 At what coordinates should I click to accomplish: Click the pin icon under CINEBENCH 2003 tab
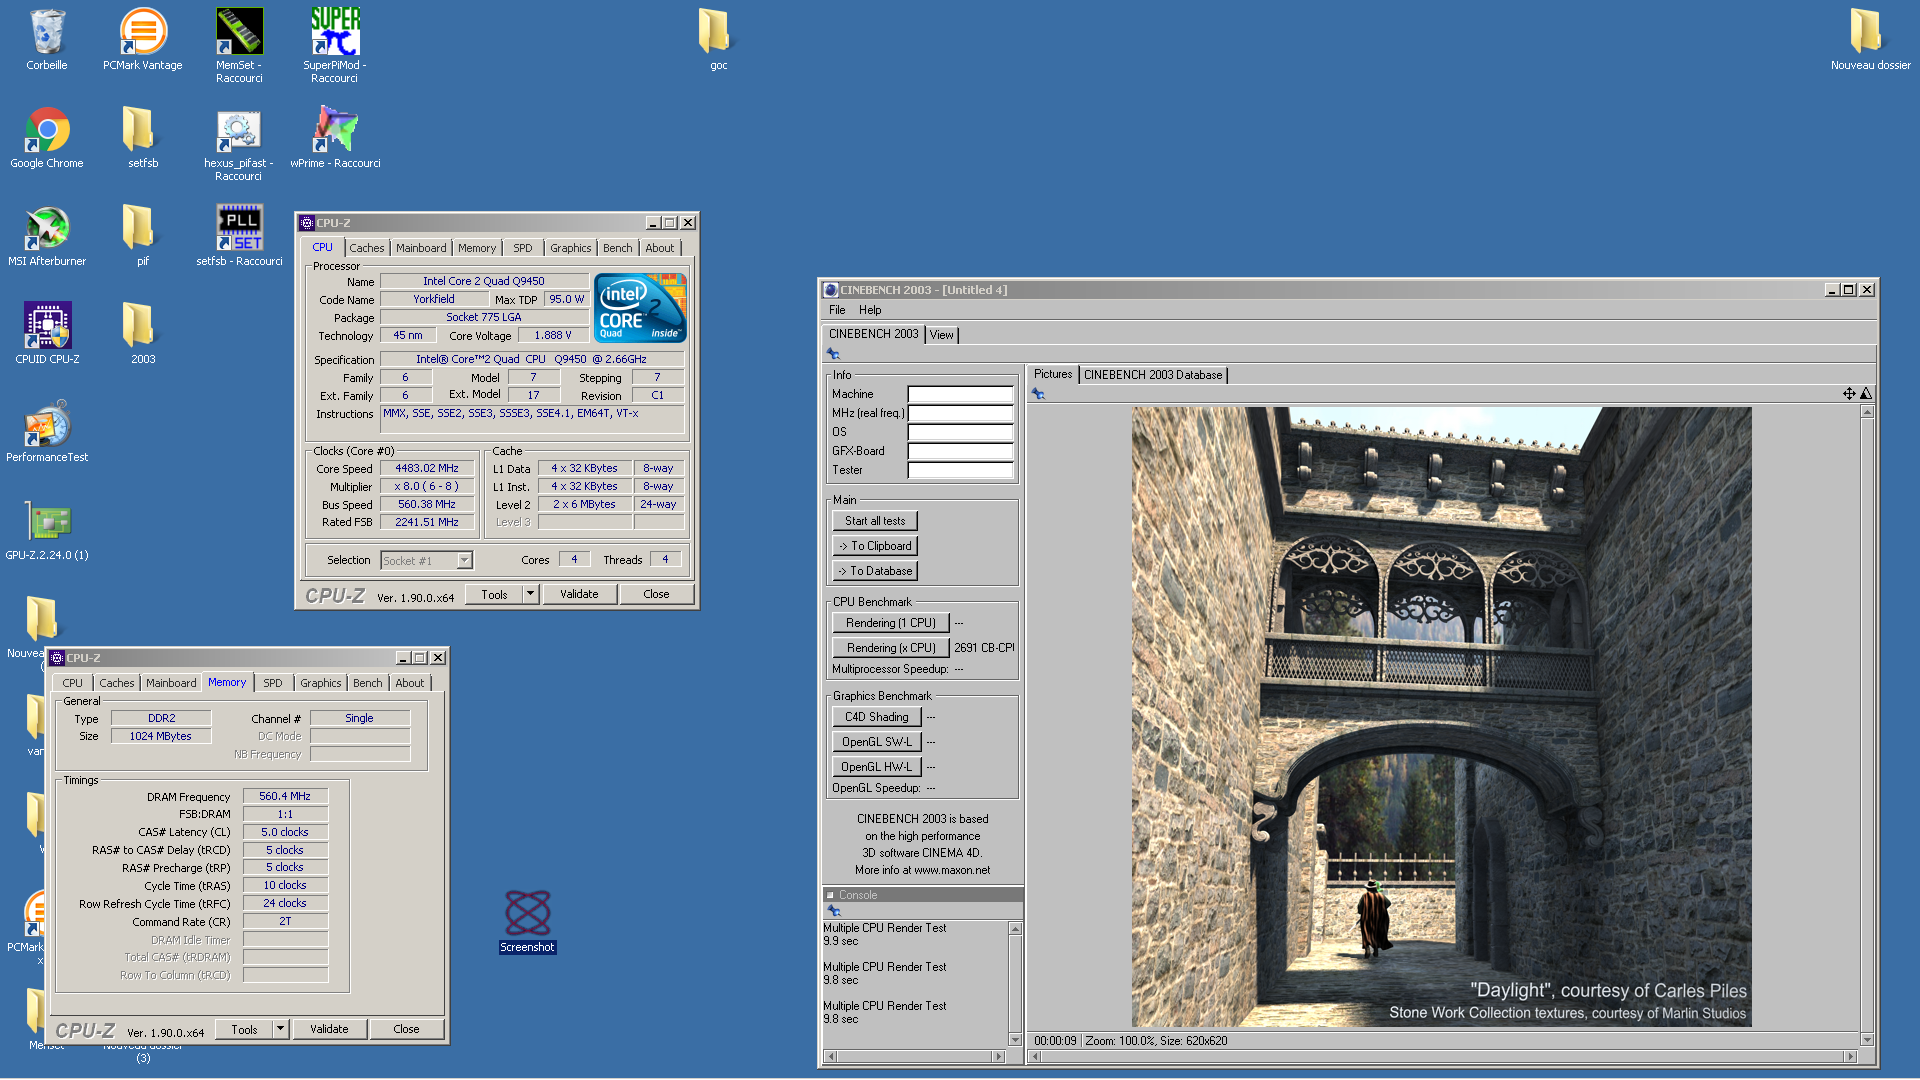pyautogui.click(x=833, y=354)
